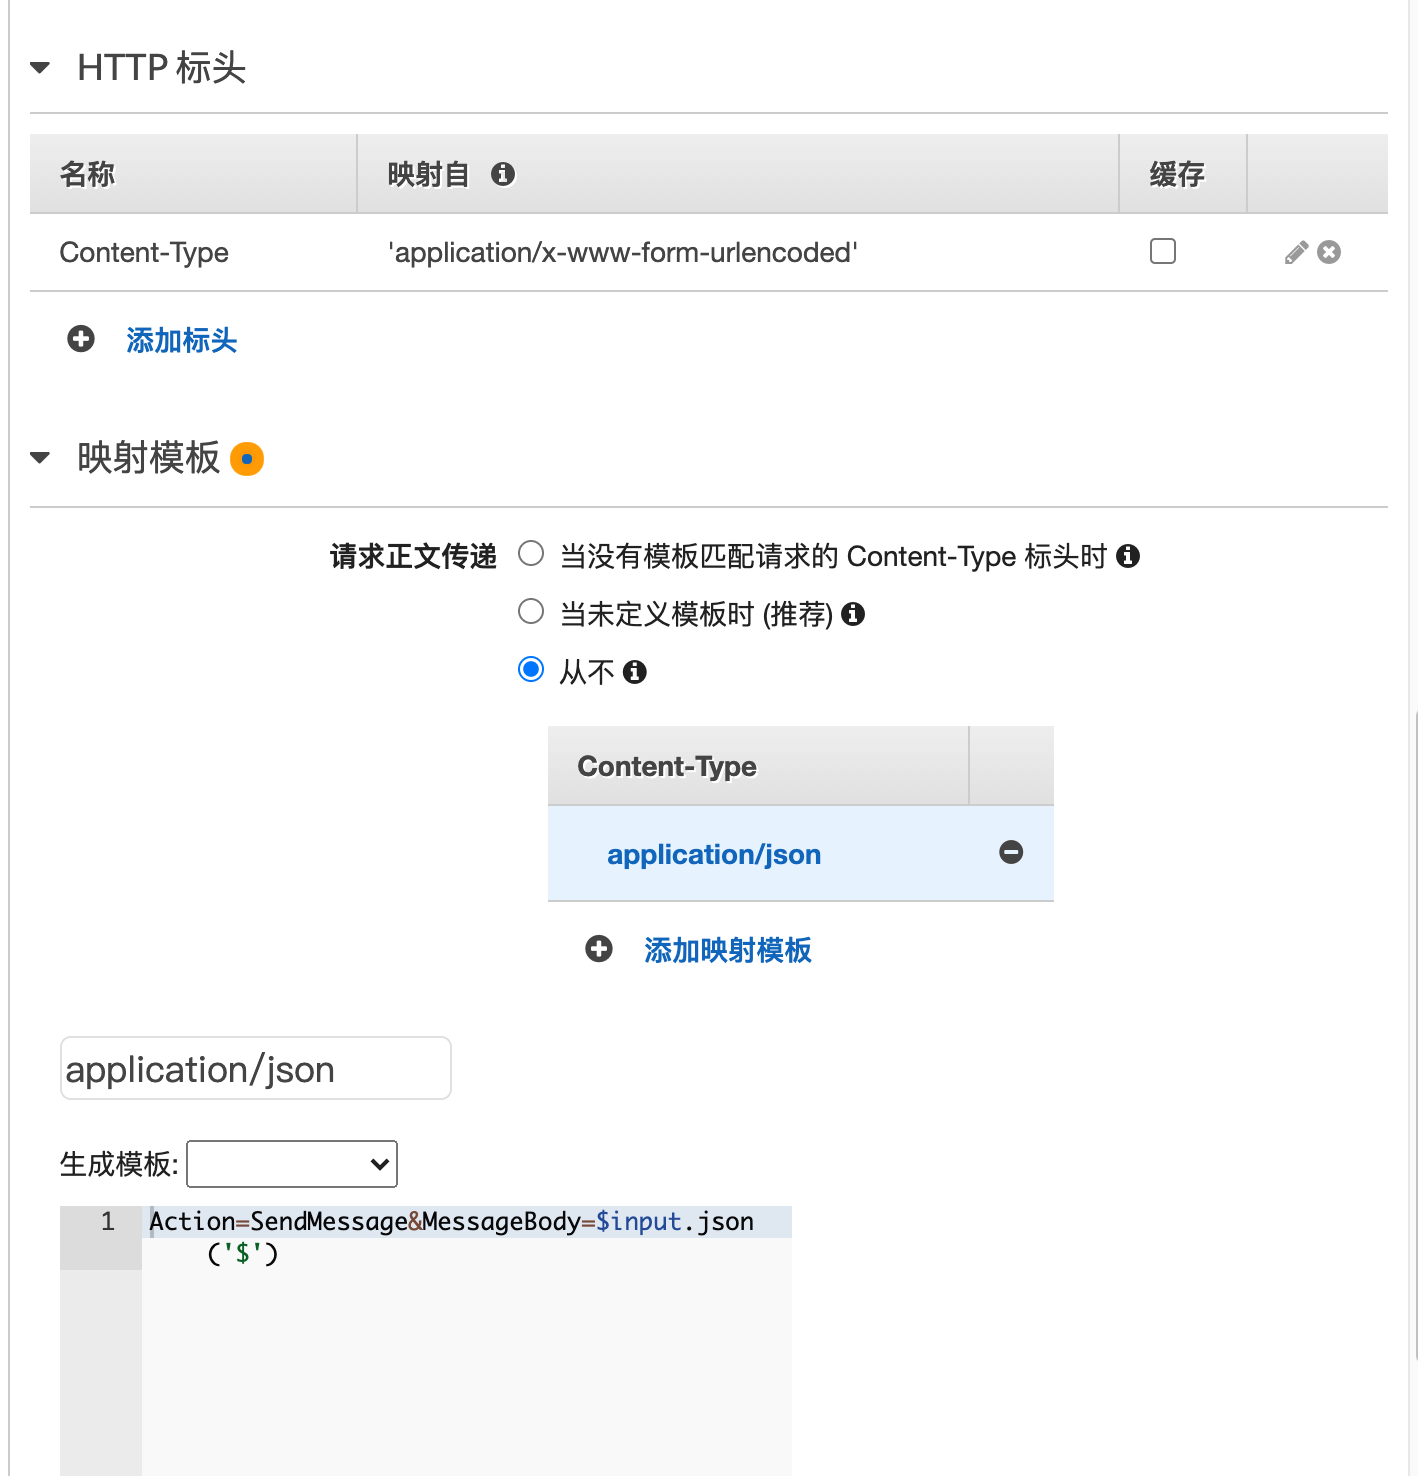Screen dimensions: 1418x1476
Task: Open info icon after Content-Type 标头时 option
Action: 1128,556
